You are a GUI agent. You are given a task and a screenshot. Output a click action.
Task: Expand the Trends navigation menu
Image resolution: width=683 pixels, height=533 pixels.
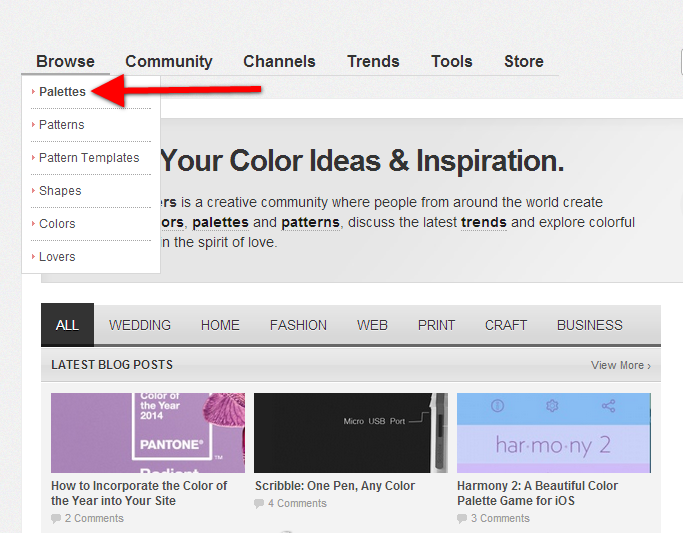(373, 62)
